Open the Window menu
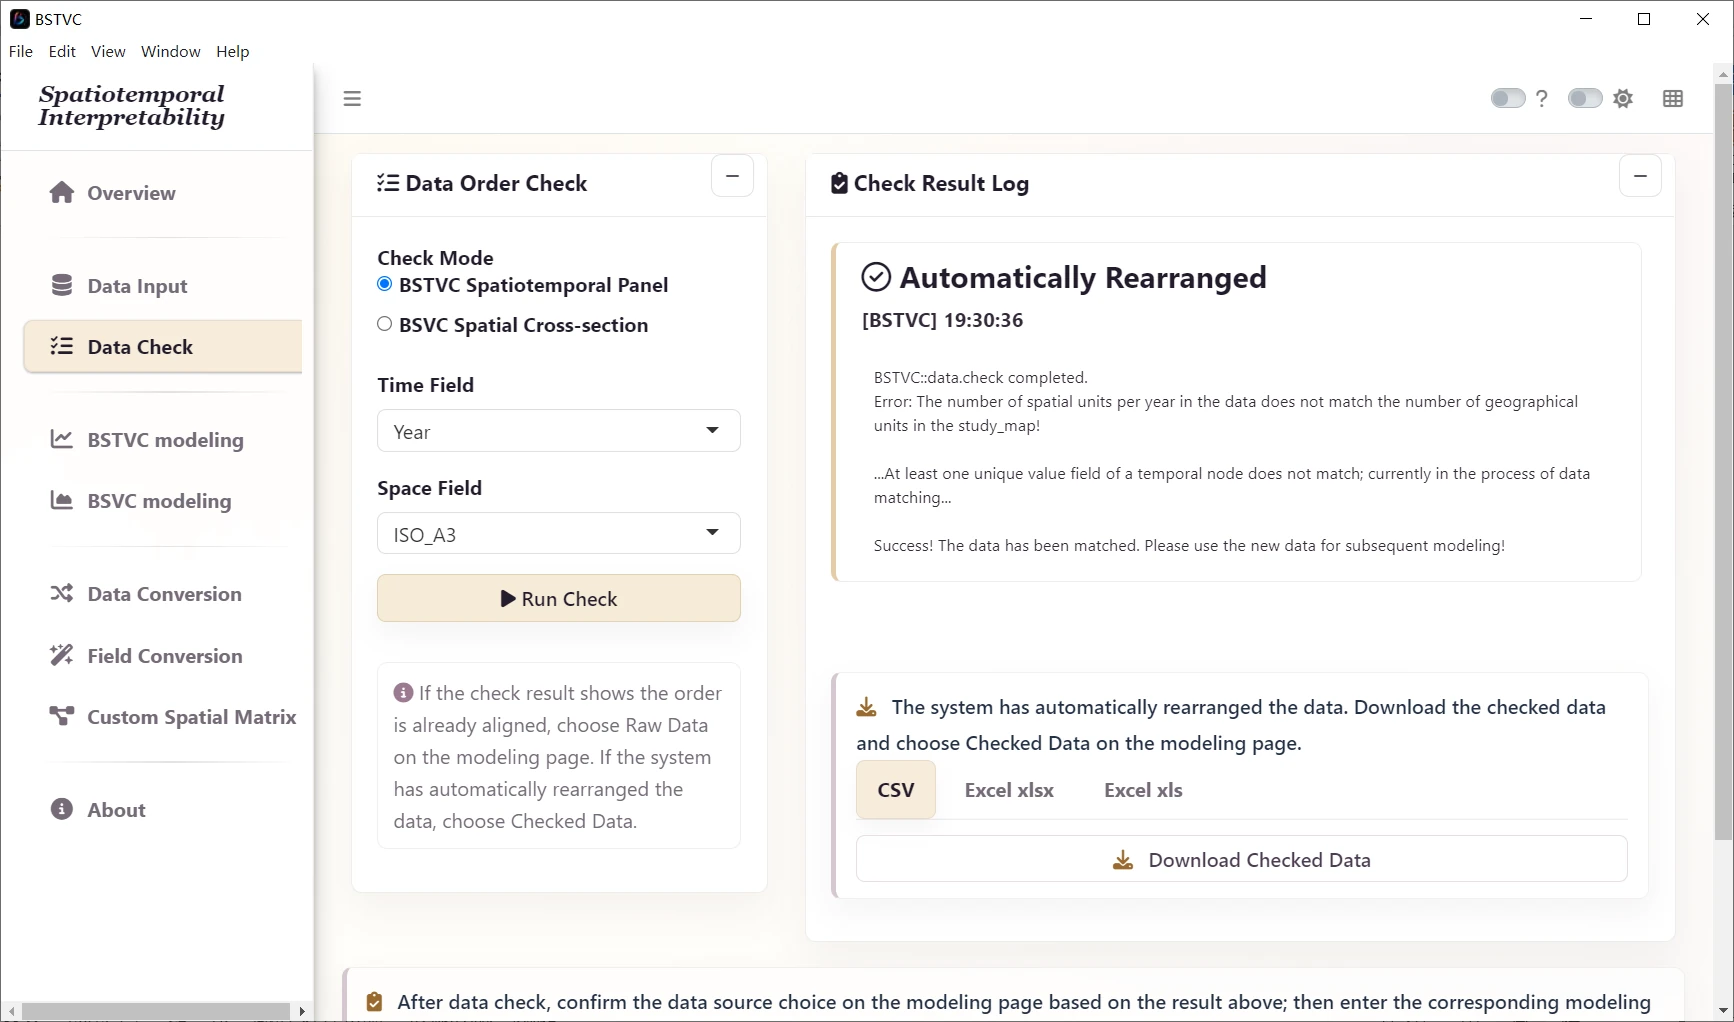The image size is (1734, 1022). 171,51
